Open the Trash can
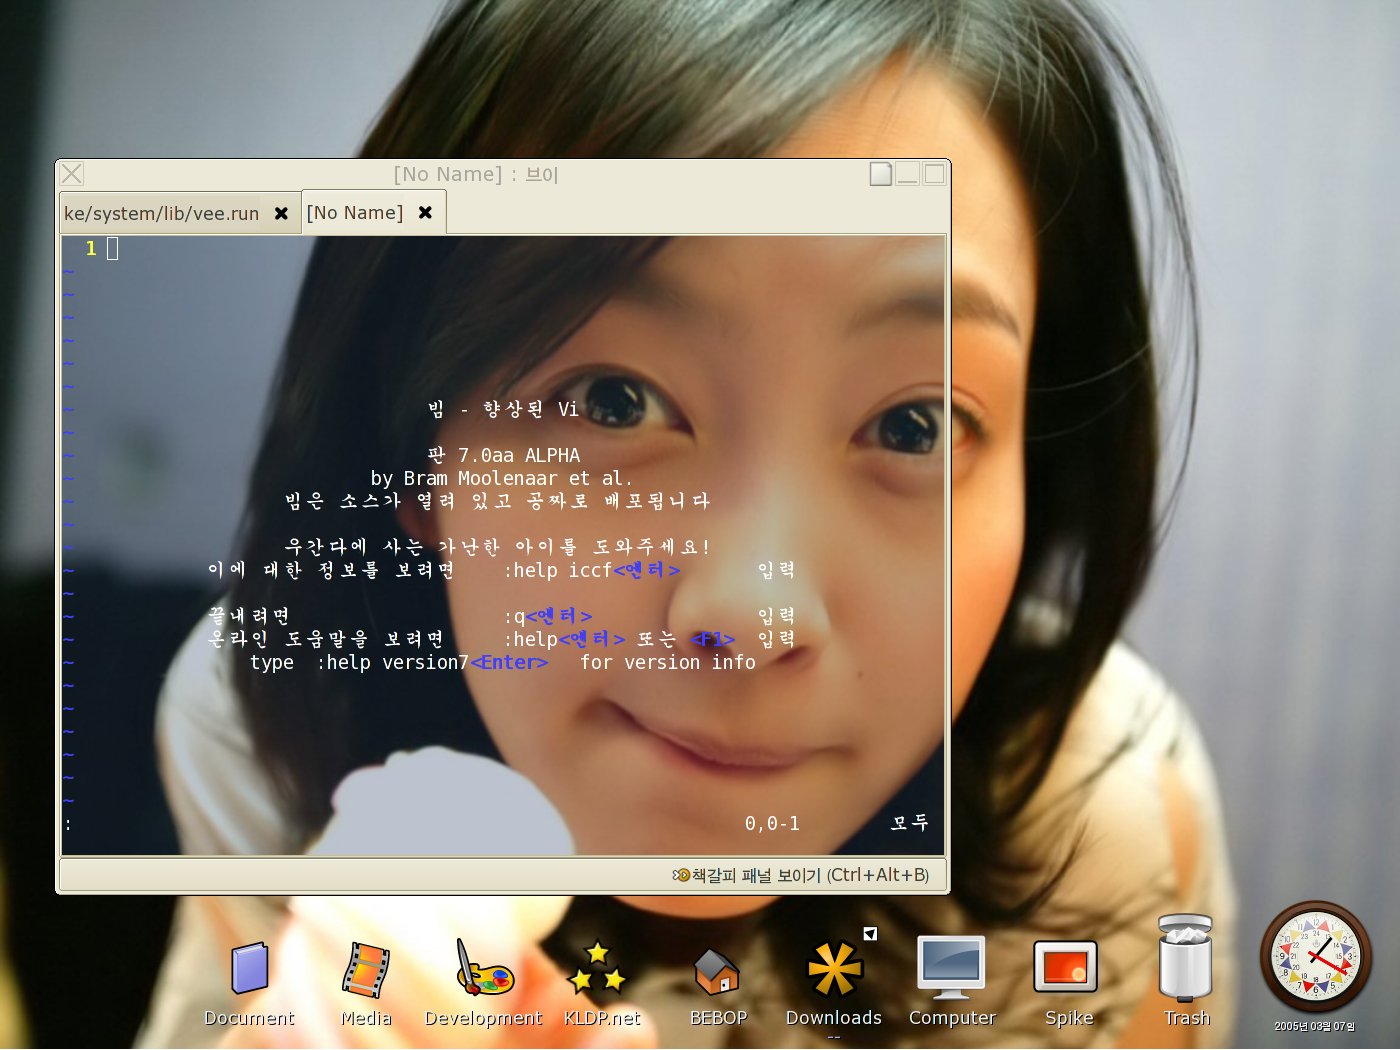1400x1050 pixels. click(x=1185, y=959)
